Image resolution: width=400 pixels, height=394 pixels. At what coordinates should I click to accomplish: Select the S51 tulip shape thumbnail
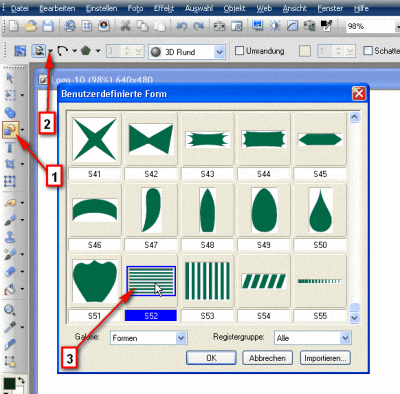[x=95, y=281]
